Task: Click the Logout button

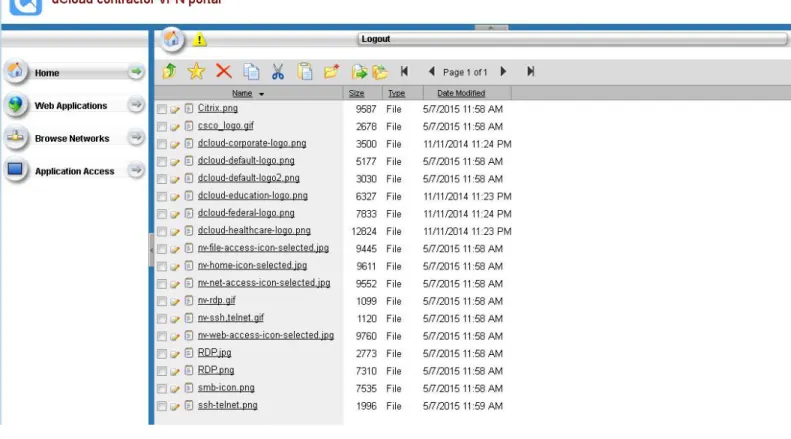Action: pyautogui.click(x=572, y=39)
